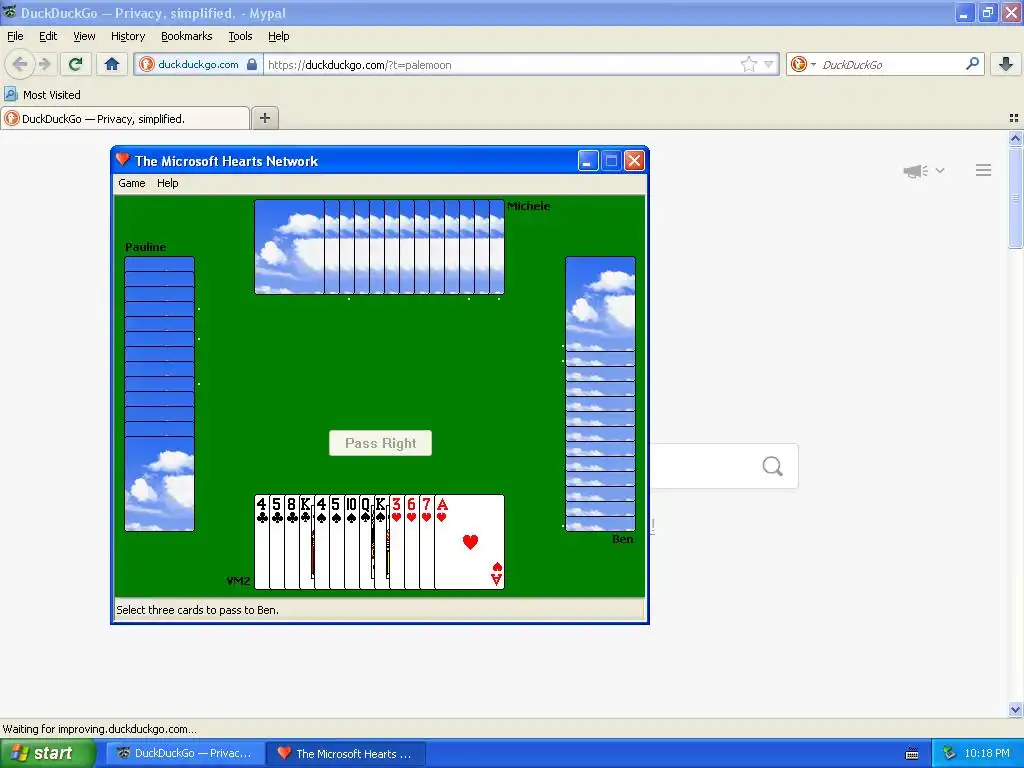Click the scrollbar up arrow

click(x=1015, y=138)
